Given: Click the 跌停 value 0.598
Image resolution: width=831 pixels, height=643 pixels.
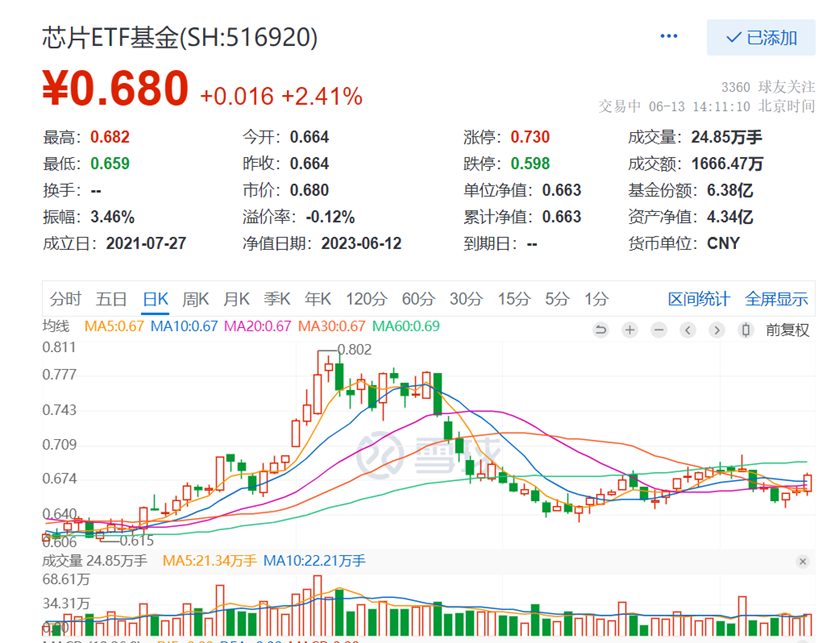Looking at the screenshot, I should pos(530,164).
